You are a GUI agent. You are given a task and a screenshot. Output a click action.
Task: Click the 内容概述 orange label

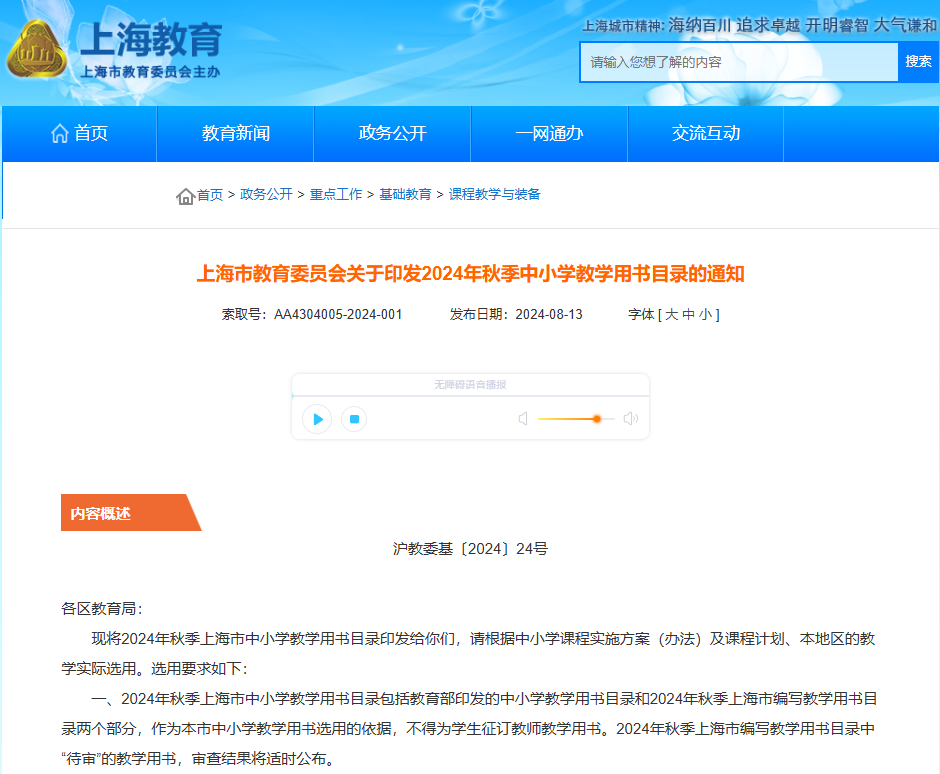coord(131,513)
